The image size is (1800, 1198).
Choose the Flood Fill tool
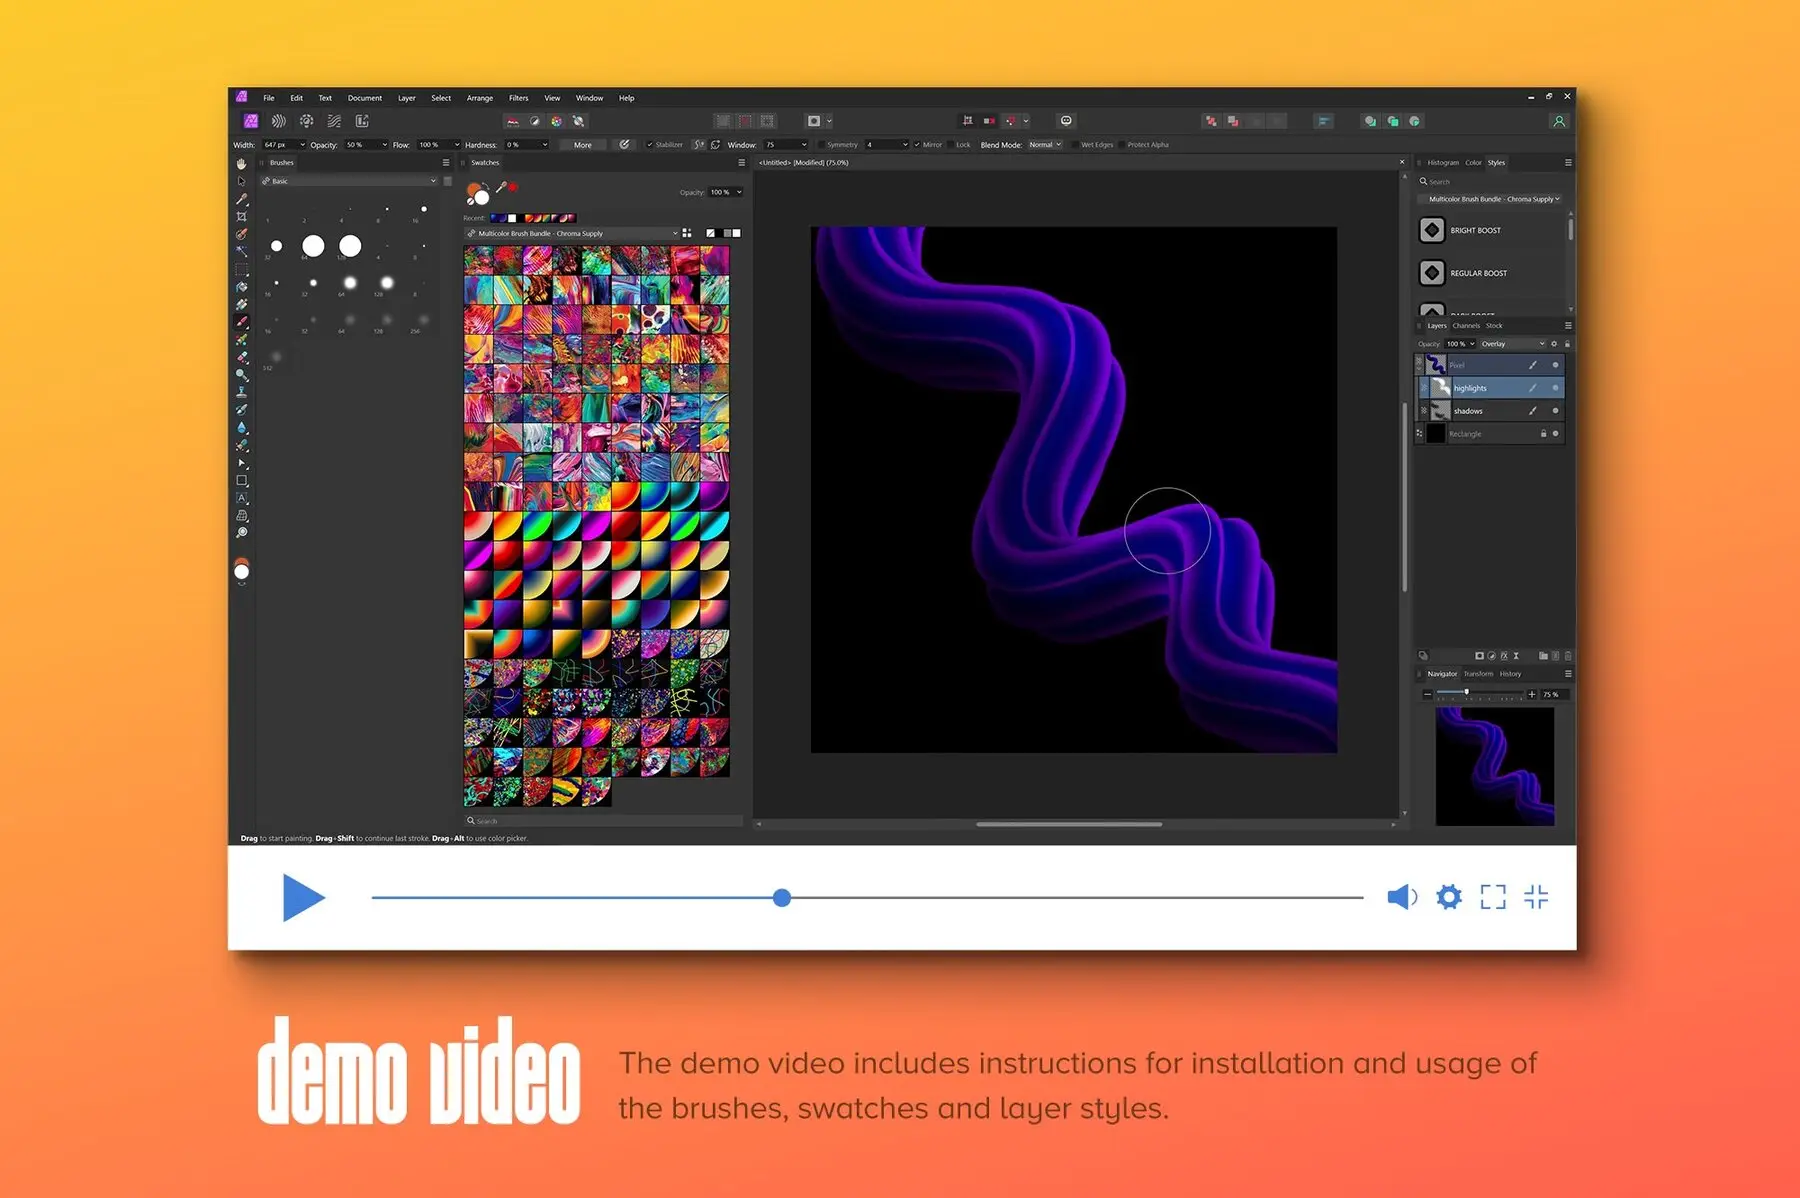point(242,288)
